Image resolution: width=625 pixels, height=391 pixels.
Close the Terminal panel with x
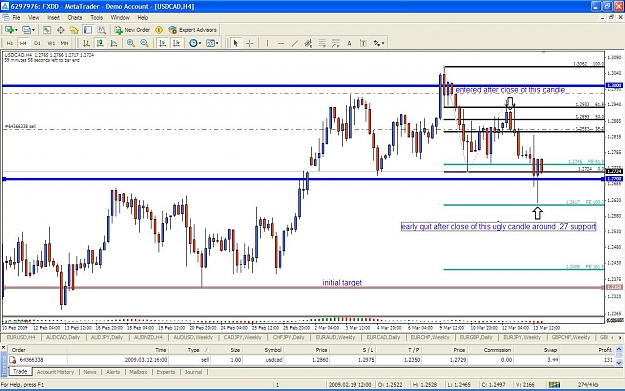pyautogui.click(x=4, y=348)
